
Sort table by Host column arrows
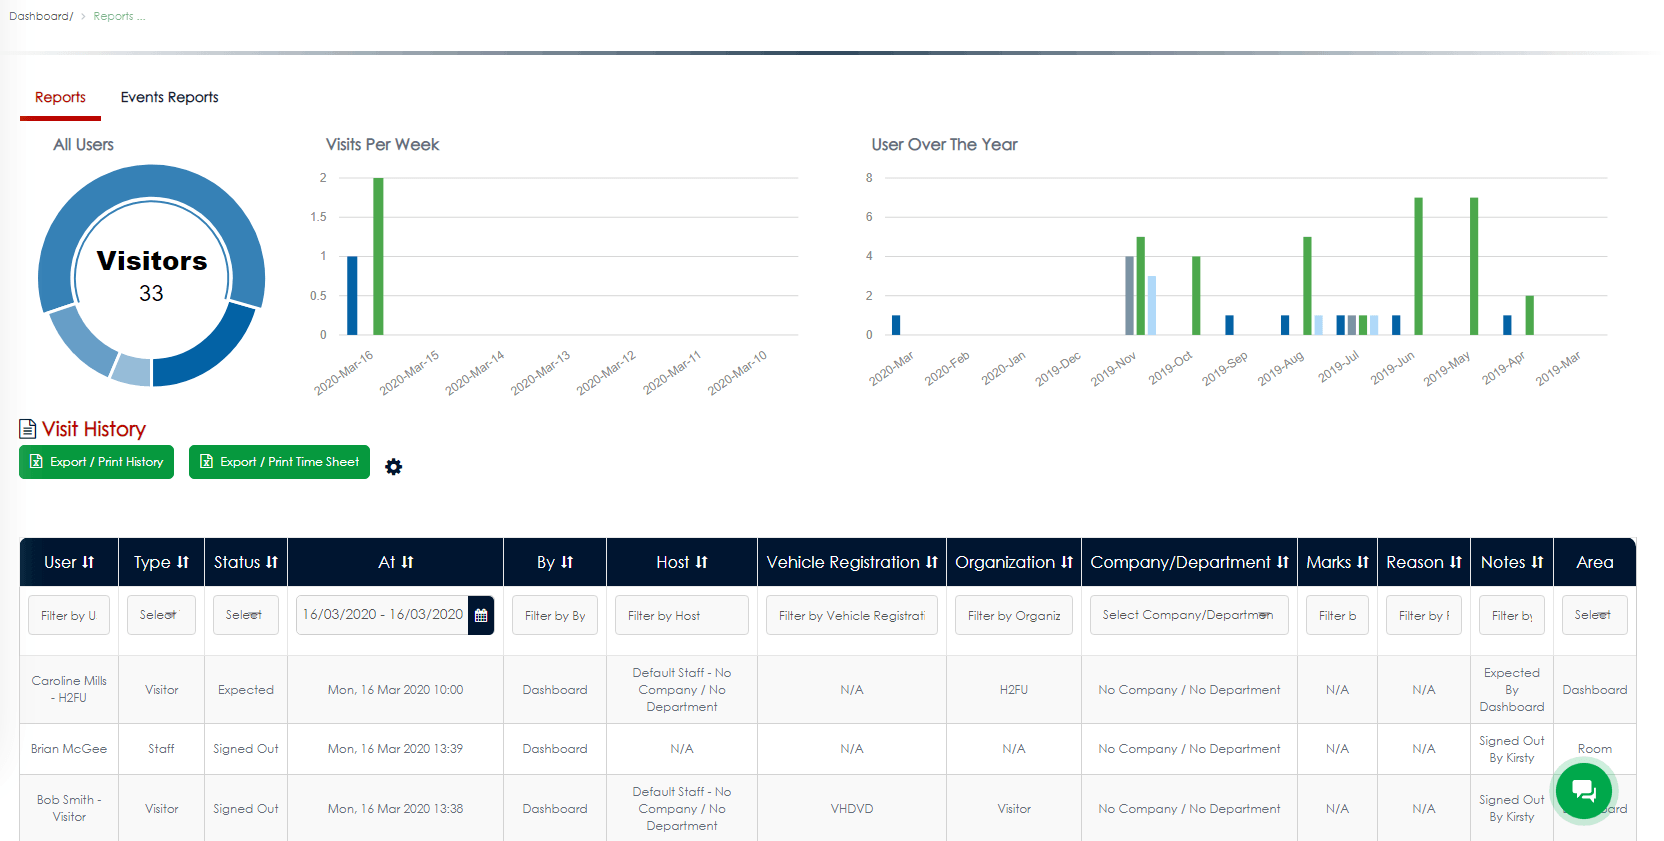tap(702, 563)
